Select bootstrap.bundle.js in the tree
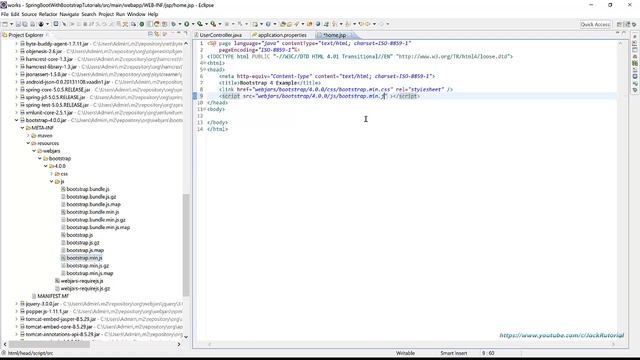The height and width of the screenshot is (360, 640). [x=88, y=189]
